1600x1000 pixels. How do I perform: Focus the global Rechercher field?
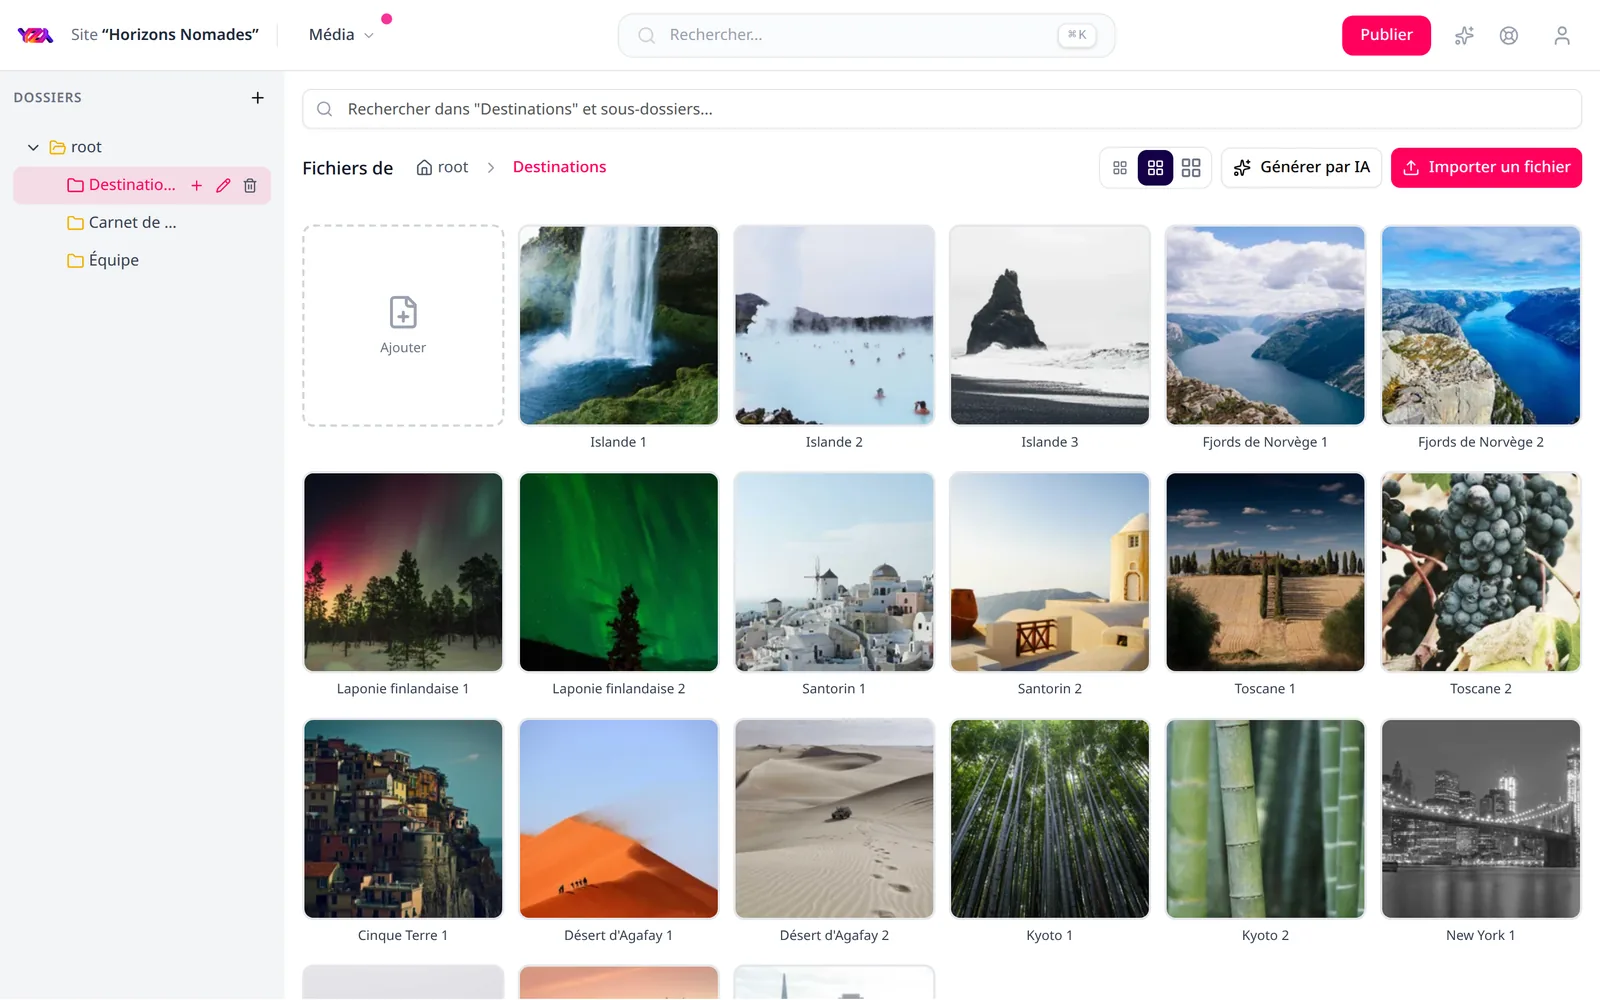click(x=866, y=35)
